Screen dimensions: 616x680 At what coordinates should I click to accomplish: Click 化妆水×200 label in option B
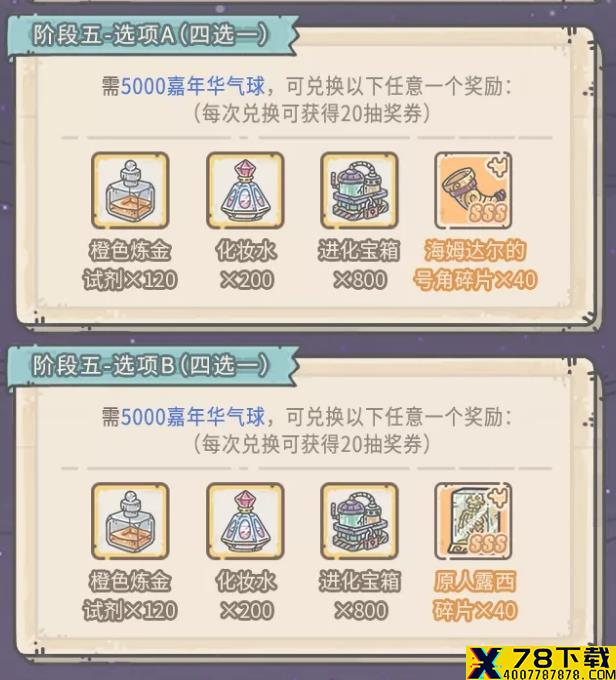[246, 595]
